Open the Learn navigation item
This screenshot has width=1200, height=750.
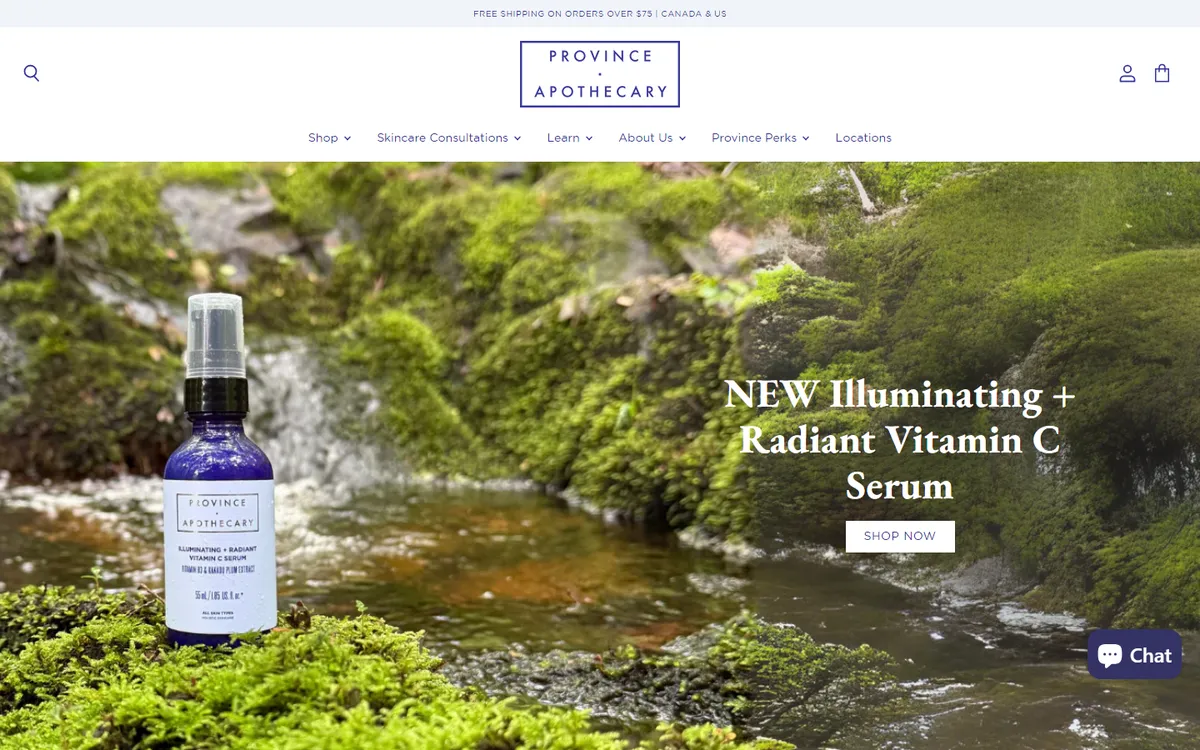click(x=563, y=138)
